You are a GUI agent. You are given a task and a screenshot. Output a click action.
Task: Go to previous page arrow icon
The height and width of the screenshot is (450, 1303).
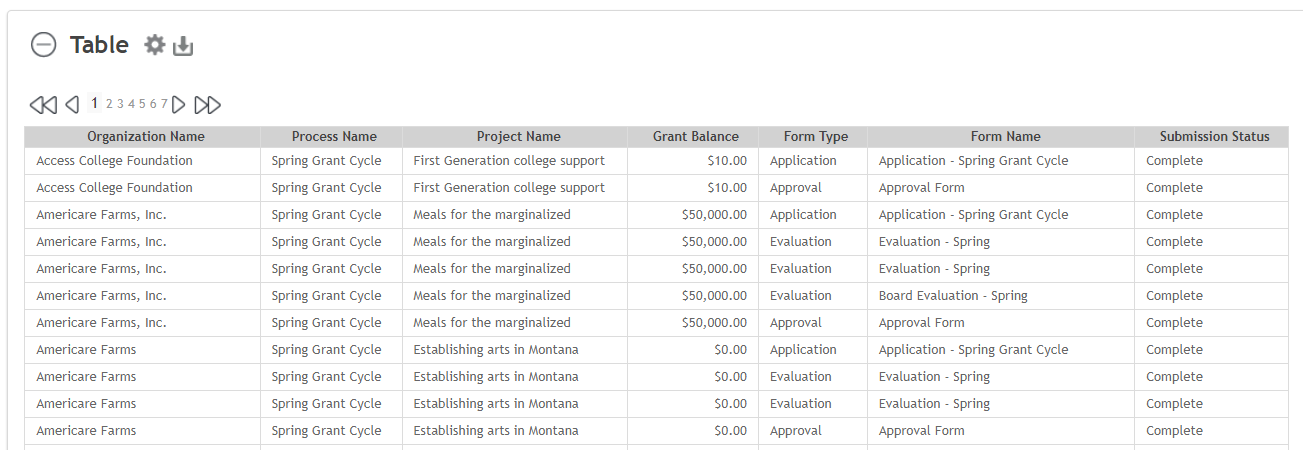72,104
